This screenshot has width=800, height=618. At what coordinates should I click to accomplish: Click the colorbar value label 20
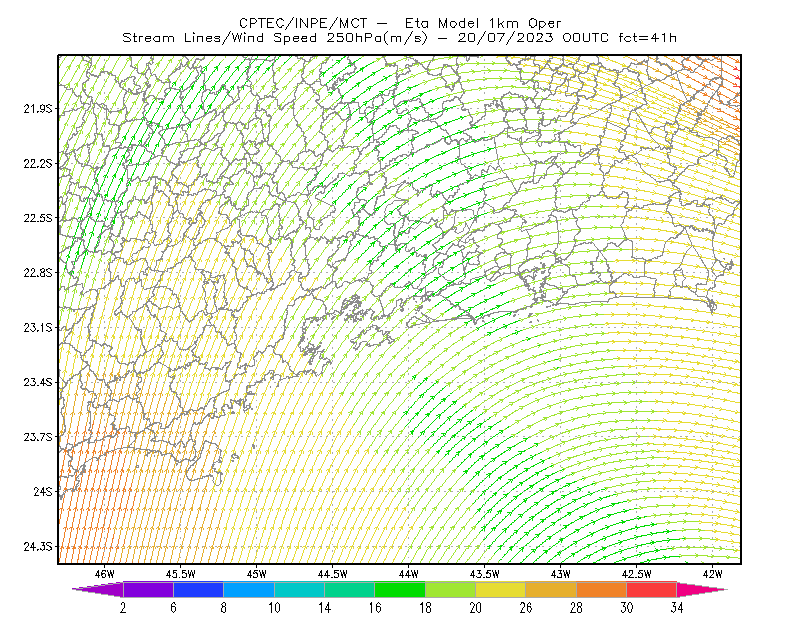(476, 608)
